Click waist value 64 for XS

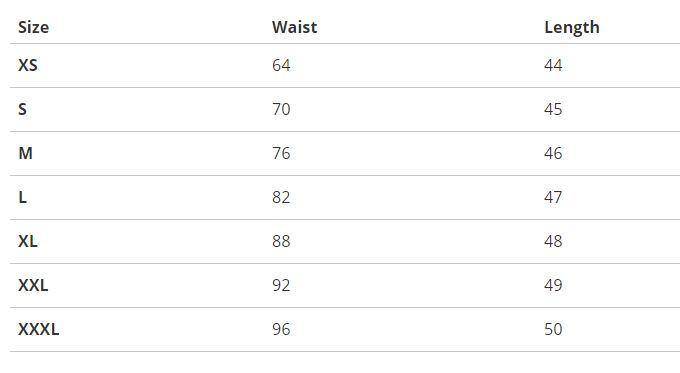click(281, 65)
